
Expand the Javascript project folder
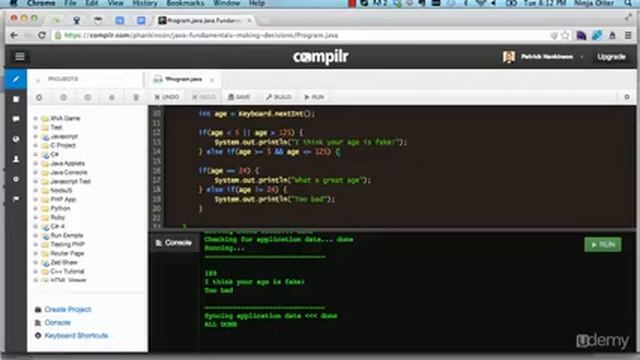[x=35, y=136]
